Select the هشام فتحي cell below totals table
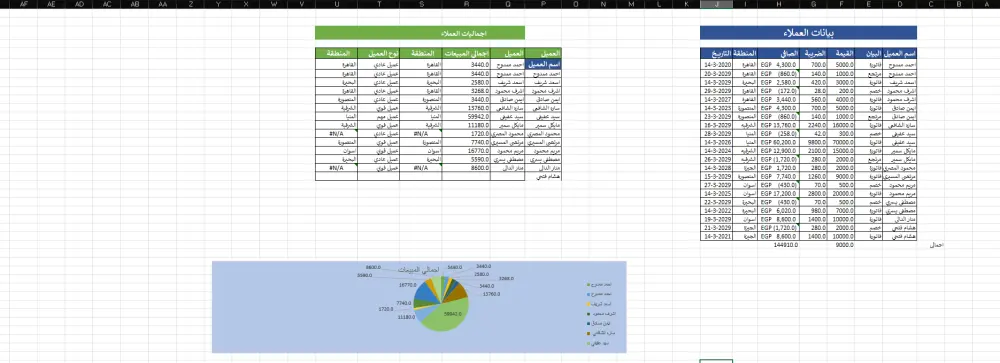 coord(543,177)
